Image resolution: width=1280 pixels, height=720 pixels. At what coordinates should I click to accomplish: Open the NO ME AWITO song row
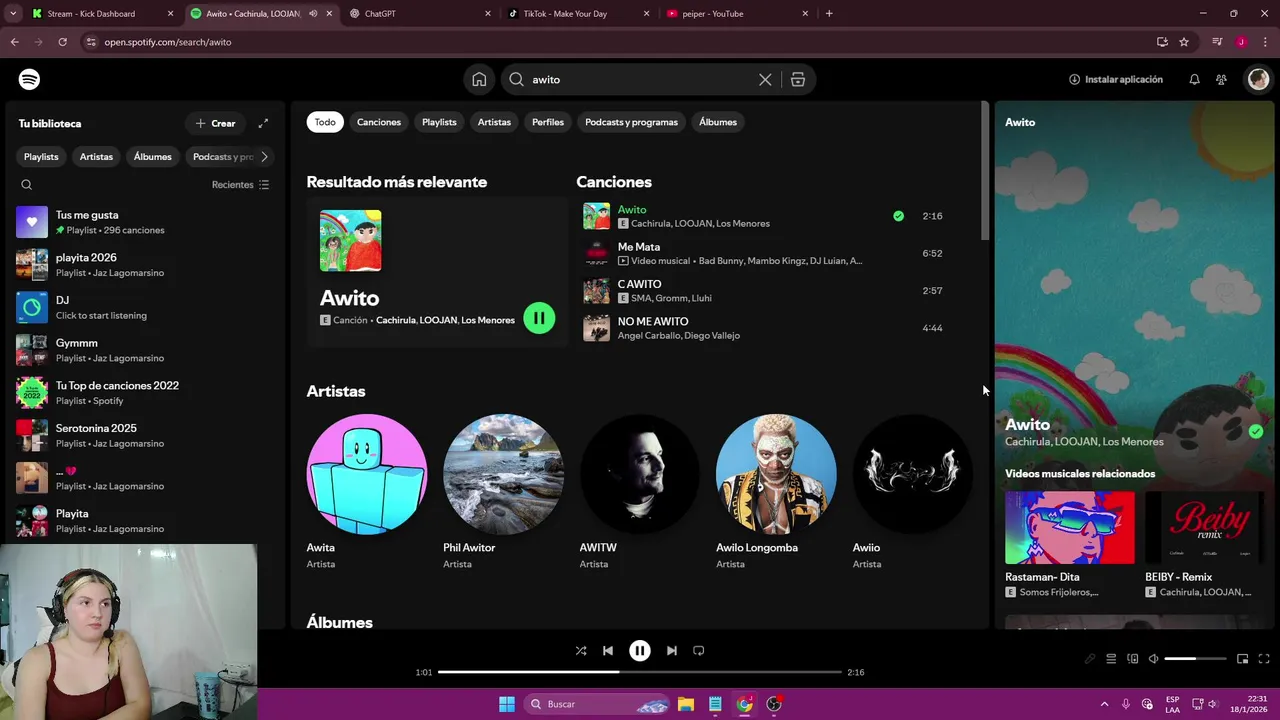click(763, 328)
